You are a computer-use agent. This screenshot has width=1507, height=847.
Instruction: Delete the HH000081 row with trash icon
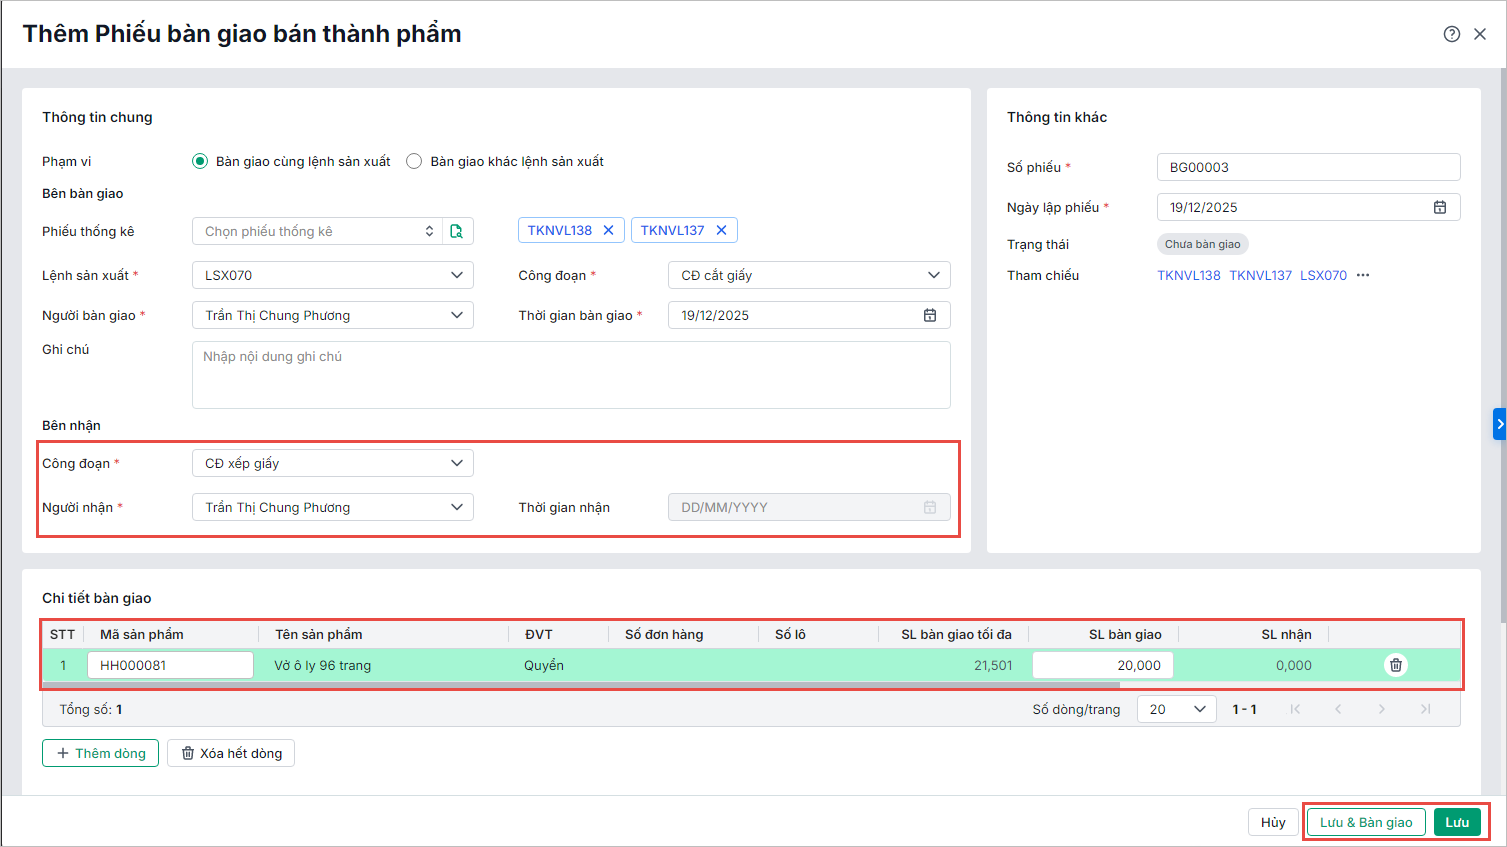[x=1395, y=665]
